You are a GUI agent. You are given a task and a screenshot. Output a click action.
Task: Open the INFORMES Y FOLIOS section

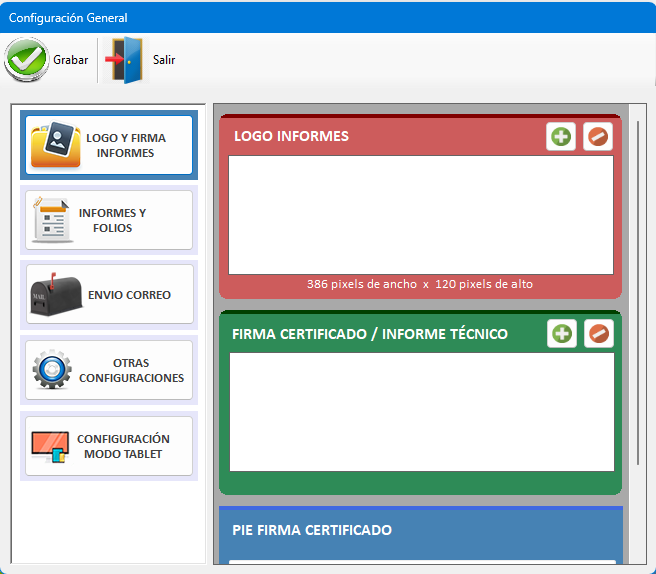coord(109,220)
